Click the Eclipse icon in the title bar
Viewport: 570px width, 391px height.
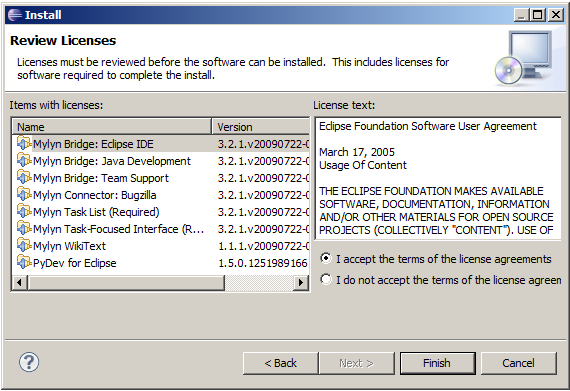(15, 15)
